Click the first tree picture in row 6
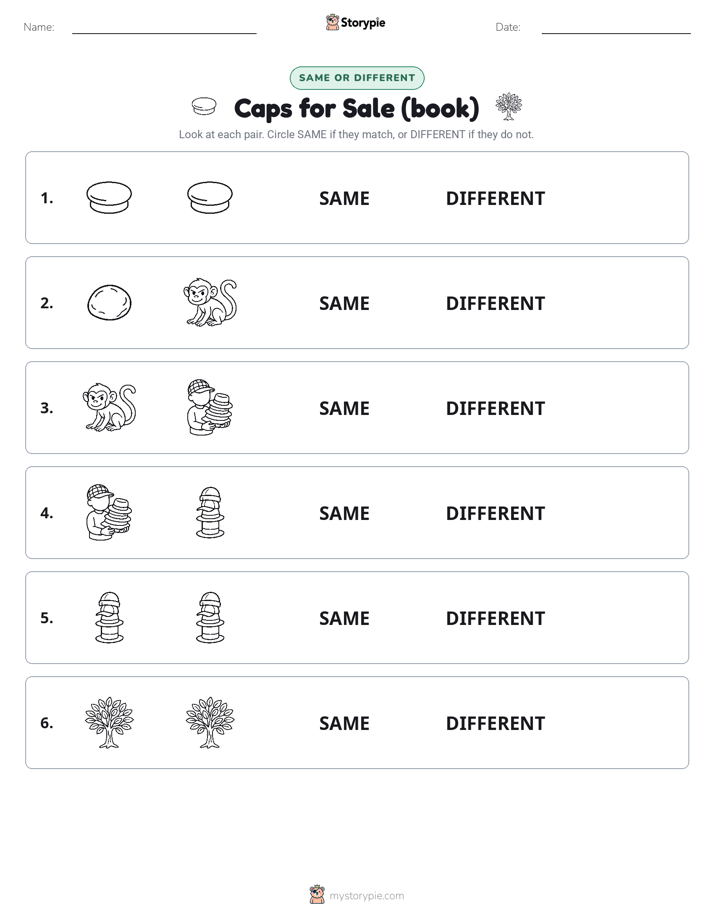The image size is (714, 924). pos(109,722)
